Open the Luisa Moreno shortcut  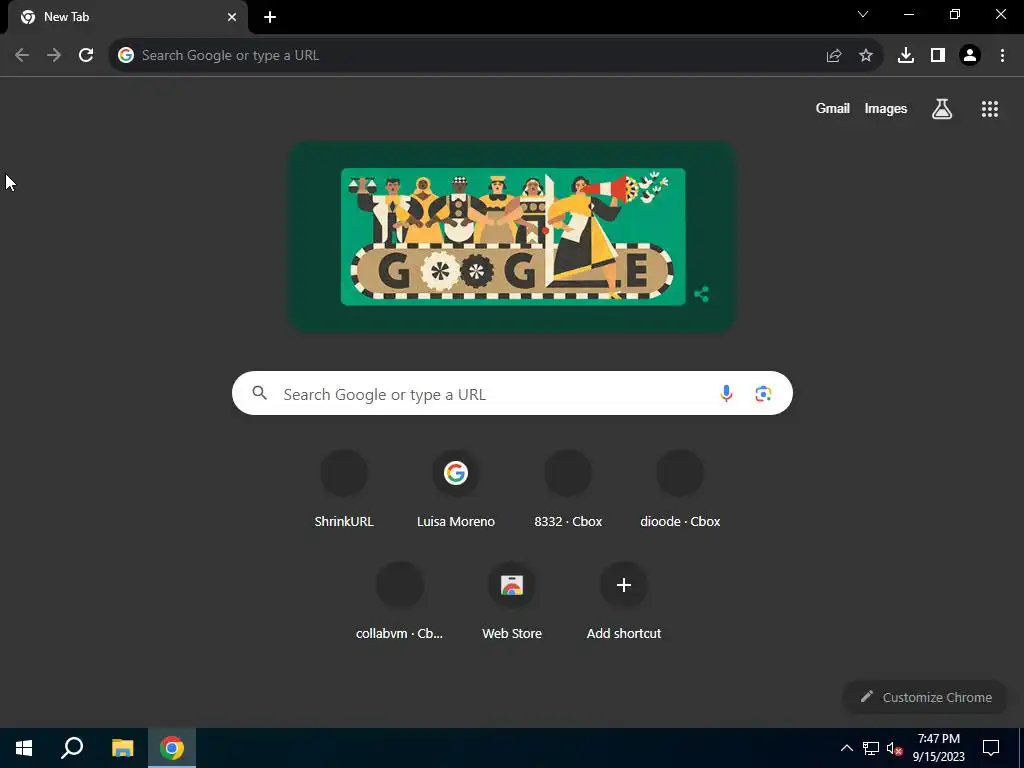(x=456, y=490)
